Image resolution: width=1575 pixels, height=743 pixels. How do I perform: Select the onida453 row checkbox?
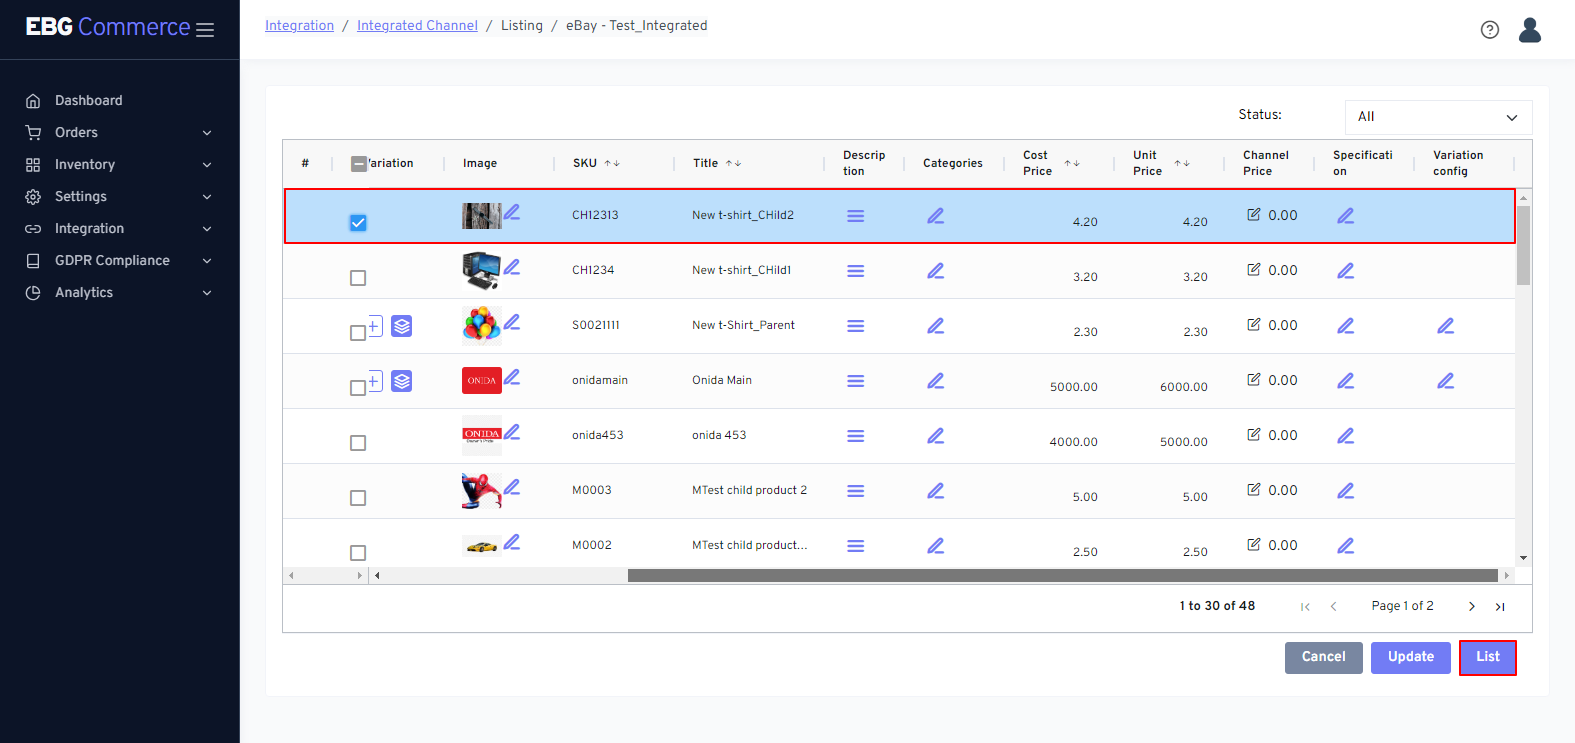(x=358, y=443)
